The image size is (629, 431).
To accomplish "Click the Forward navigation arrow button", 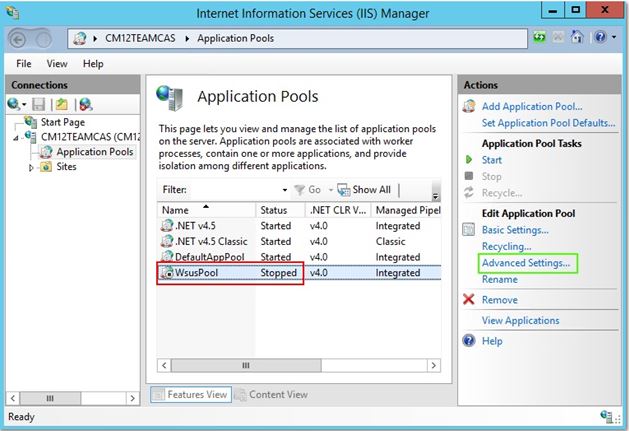I will pyautogui.click(x=43, y=39).
